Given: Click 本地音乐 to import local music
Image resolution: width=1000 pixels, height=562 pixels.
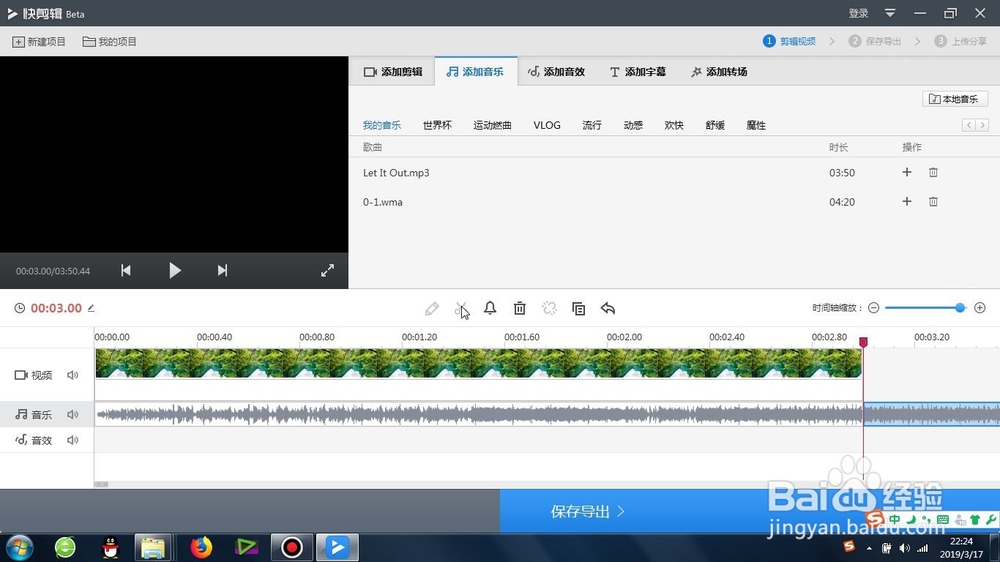Looking at the screenshot, I should pos(955,99).
